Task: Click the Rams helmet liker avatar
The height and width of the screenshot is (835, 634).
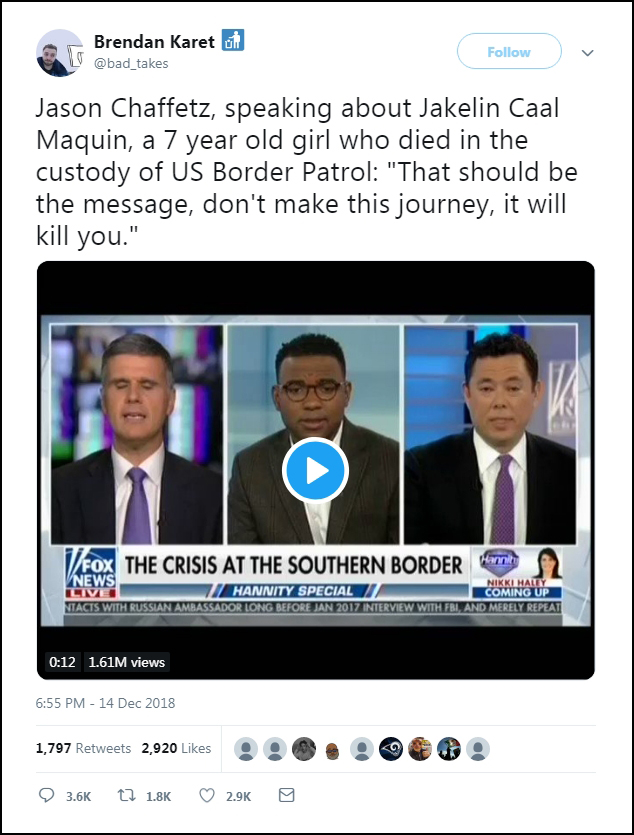Action: (391, 749)
